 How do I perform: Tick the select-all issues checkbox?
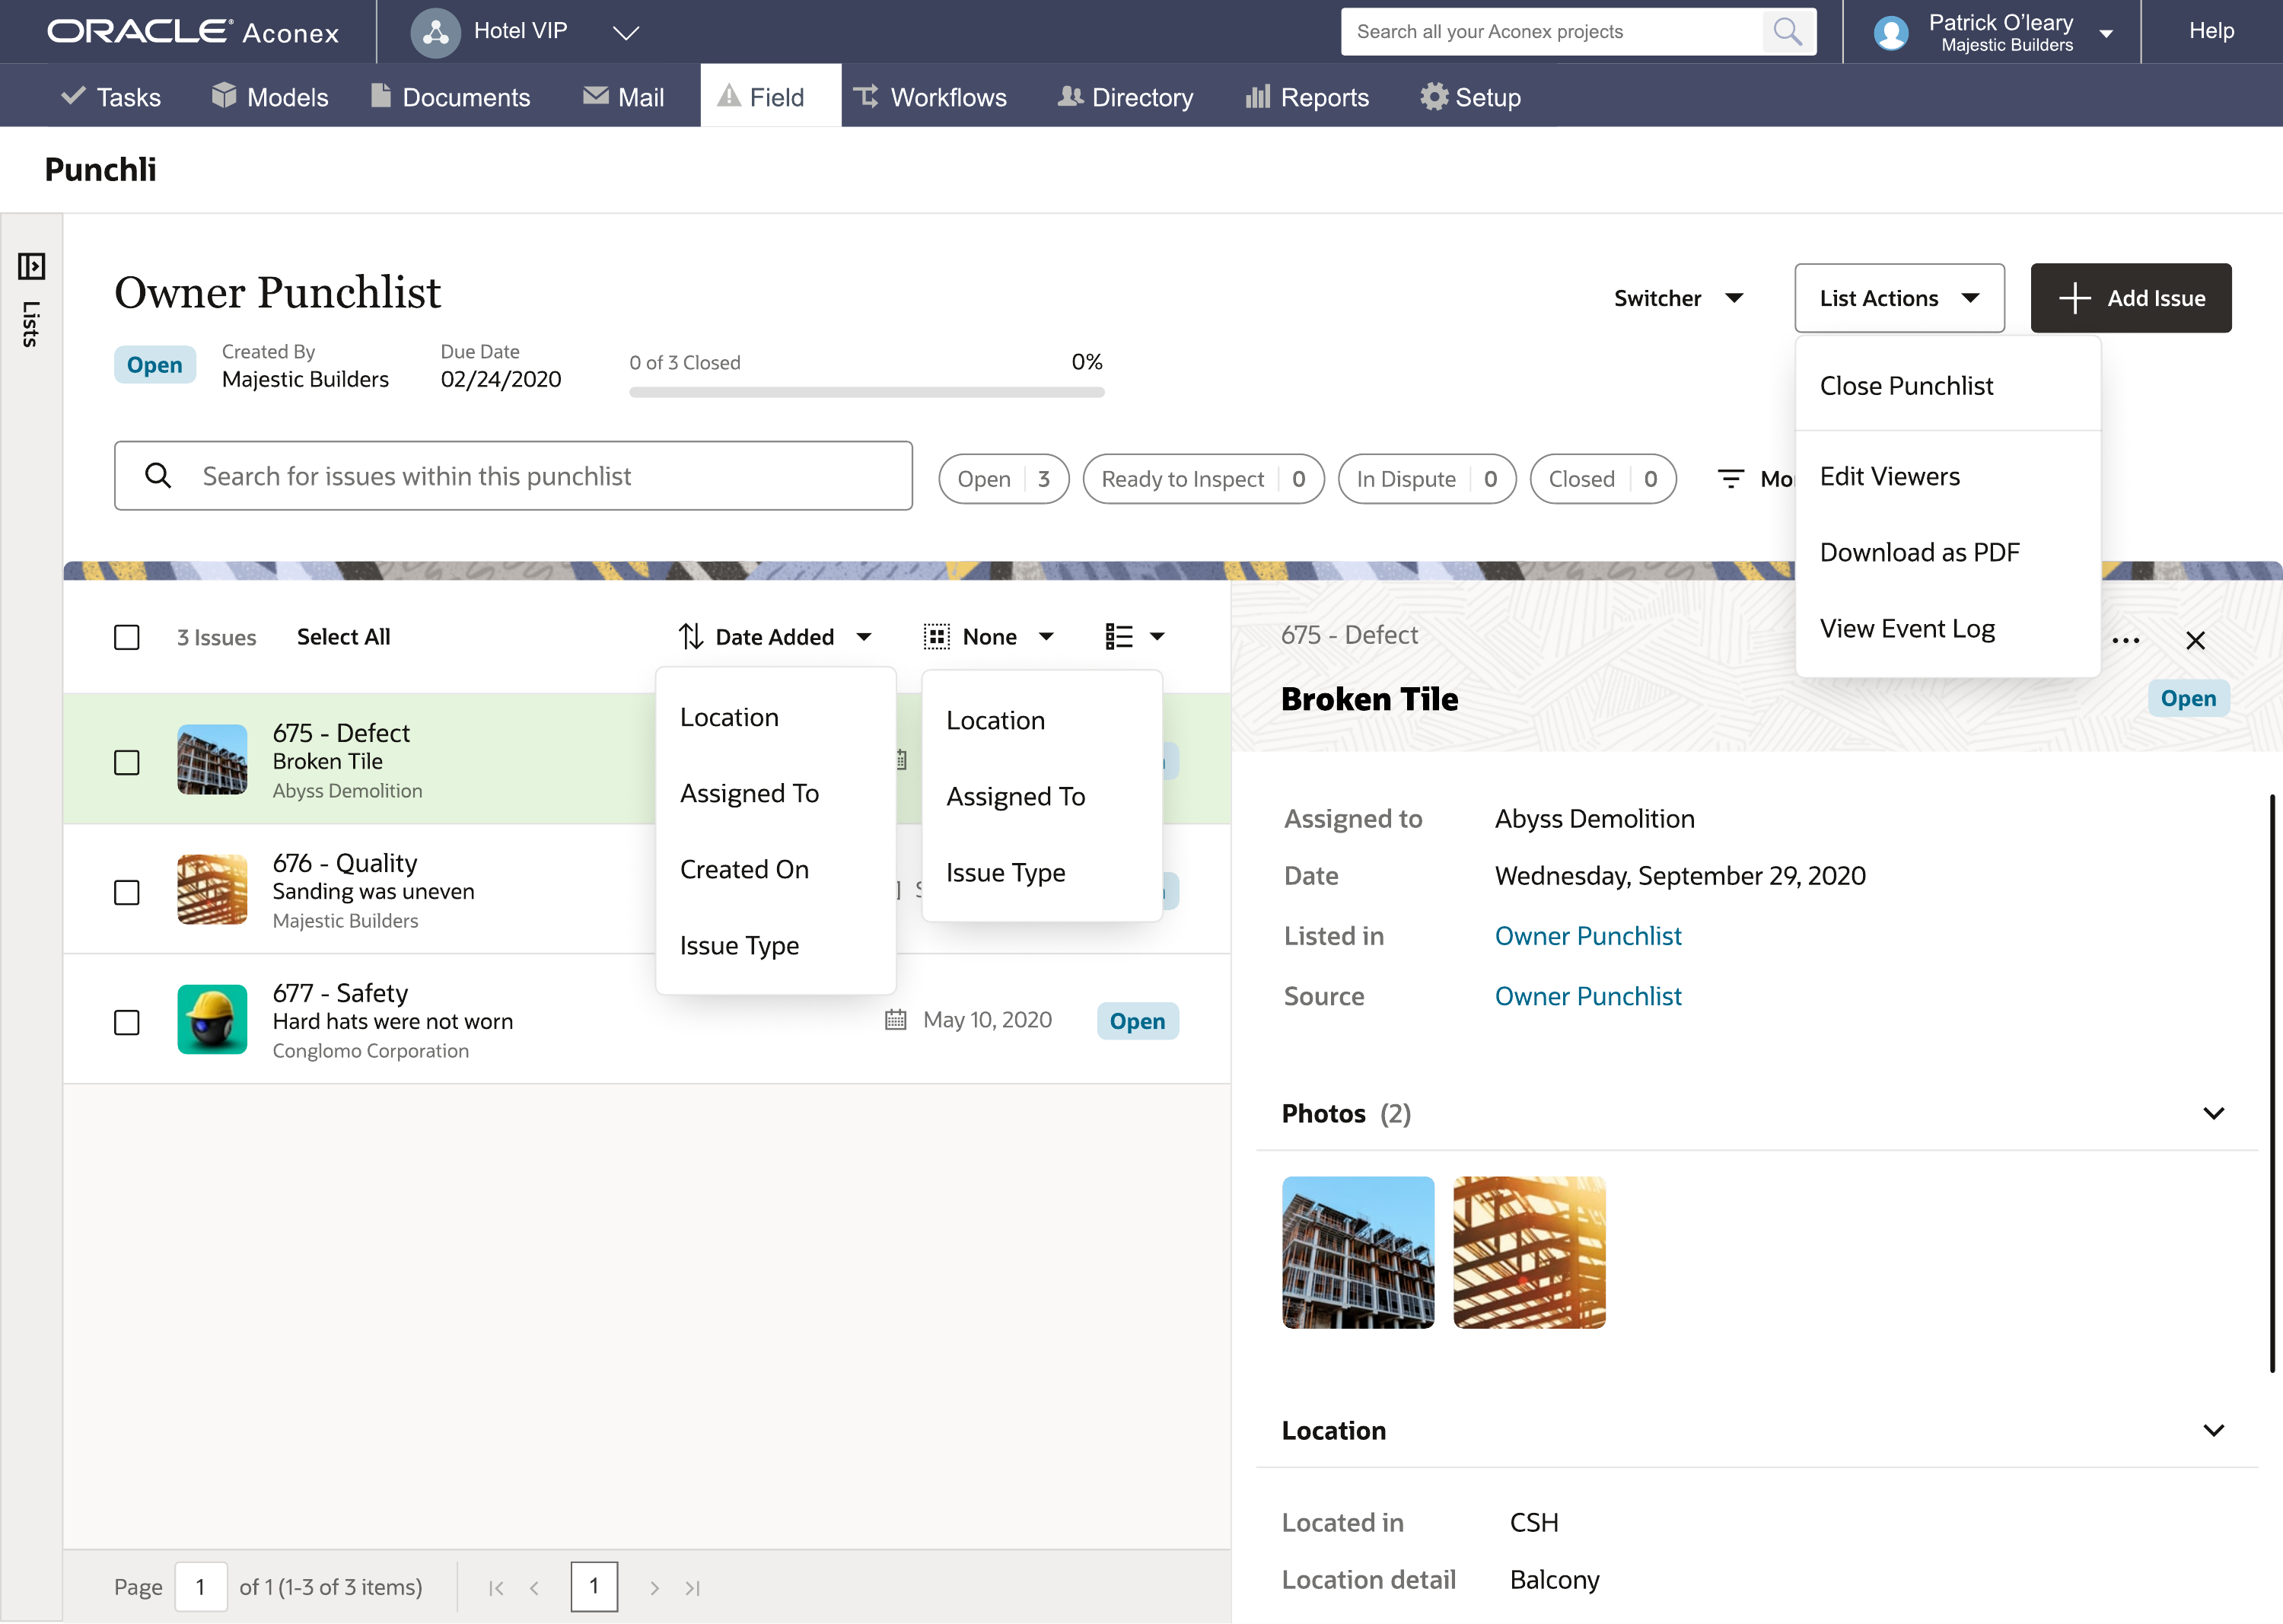click(x=127, y=637)
